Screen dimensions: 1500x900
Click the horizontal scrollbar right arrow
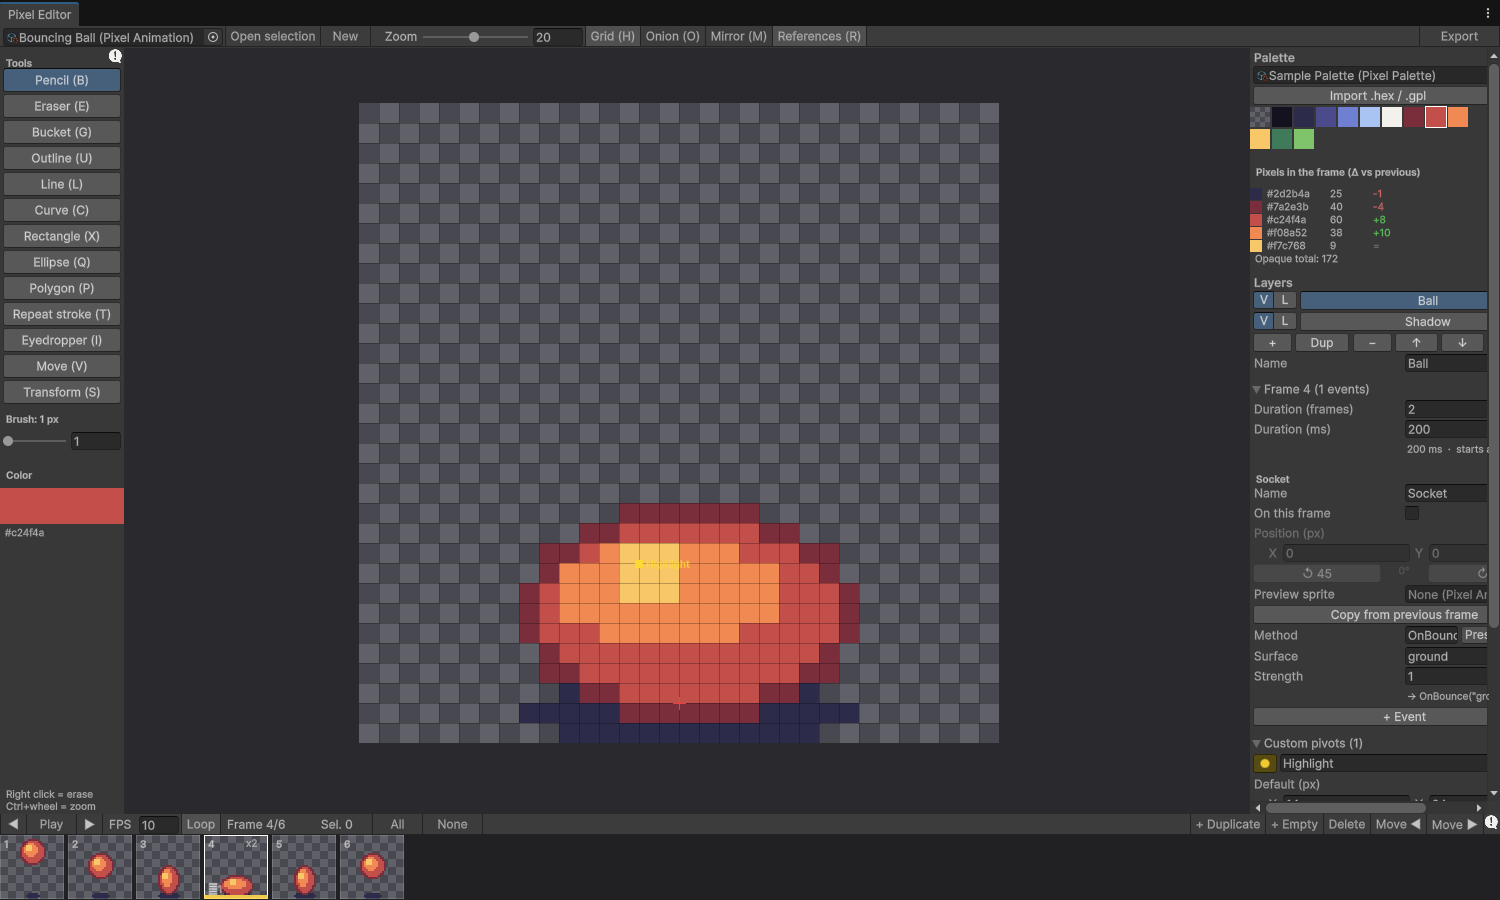1479,807
